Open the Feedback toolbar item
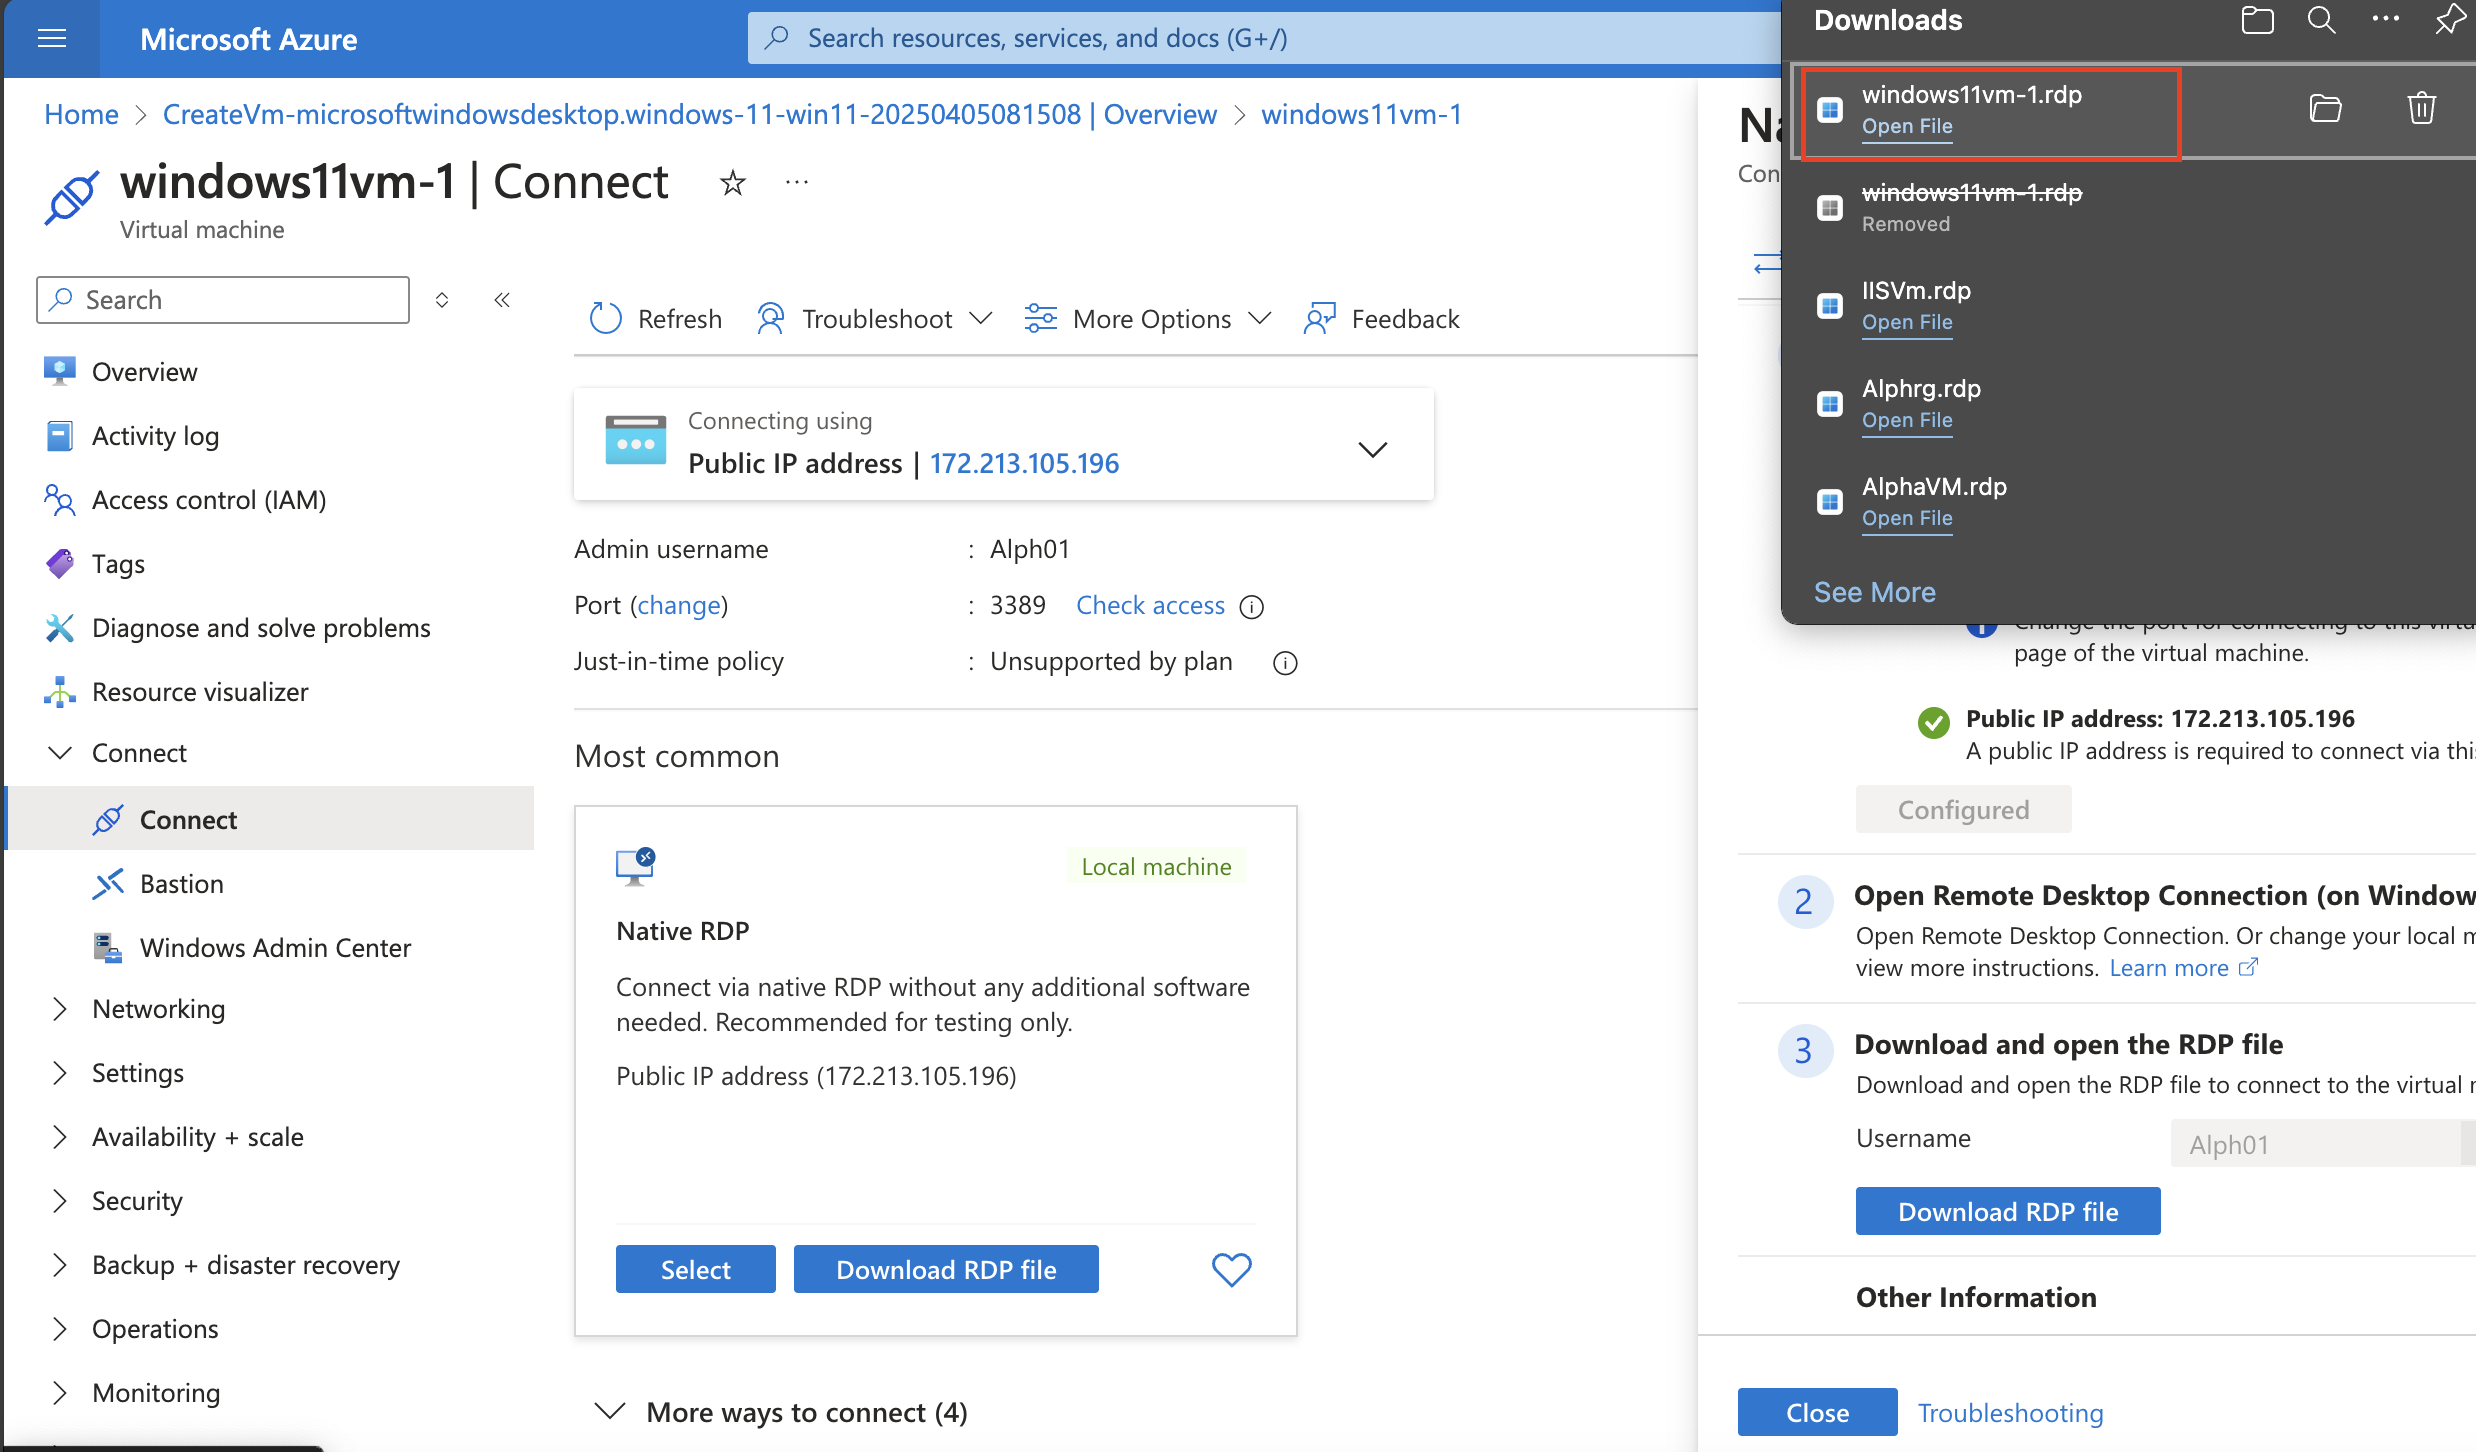 (x=1382, y=319)
